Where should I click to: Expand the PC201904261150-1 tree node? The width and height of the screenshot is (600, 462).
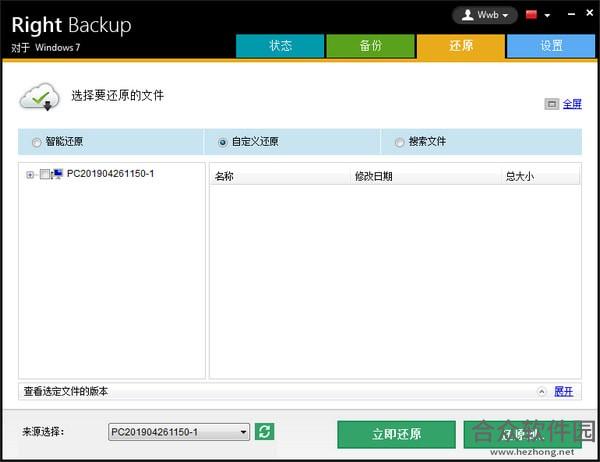click(30, 175)
